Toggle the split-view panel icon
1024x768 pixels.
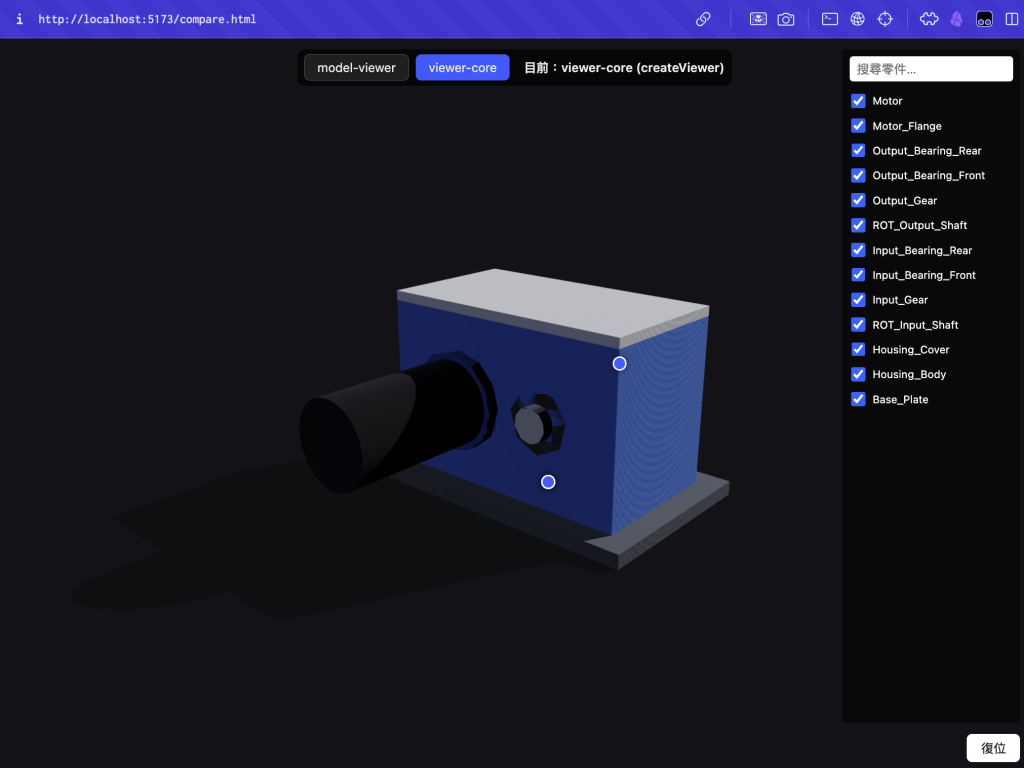coord(1012,19)
